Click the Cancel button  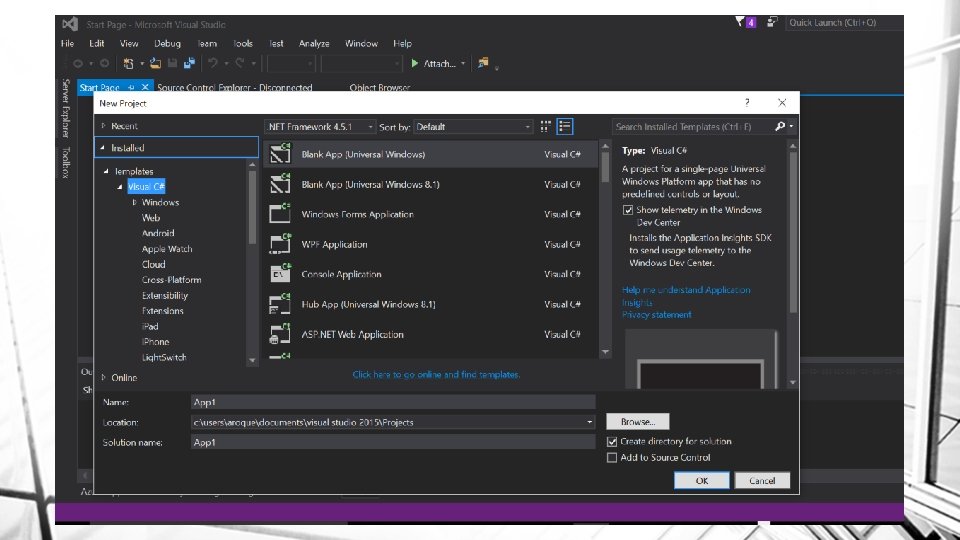[x=762, y=481]
